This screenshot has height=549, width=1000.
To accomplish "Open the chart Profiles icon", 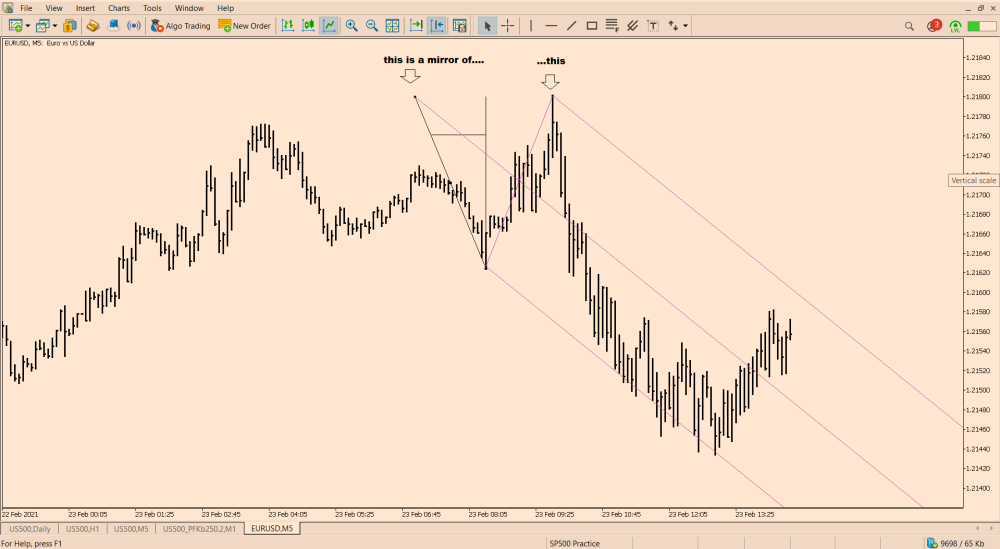I will pyautogui.click(x=43, y=26).
